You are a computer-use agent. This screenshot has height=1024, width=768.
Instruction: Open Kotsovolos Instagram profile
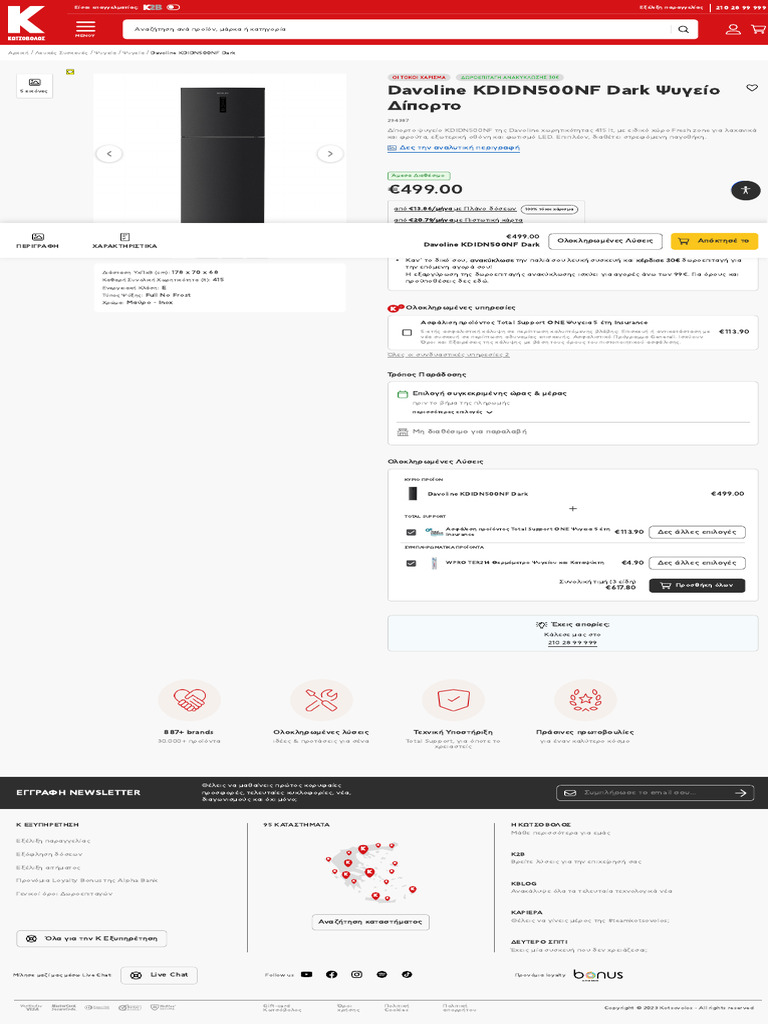coord(356,974)
